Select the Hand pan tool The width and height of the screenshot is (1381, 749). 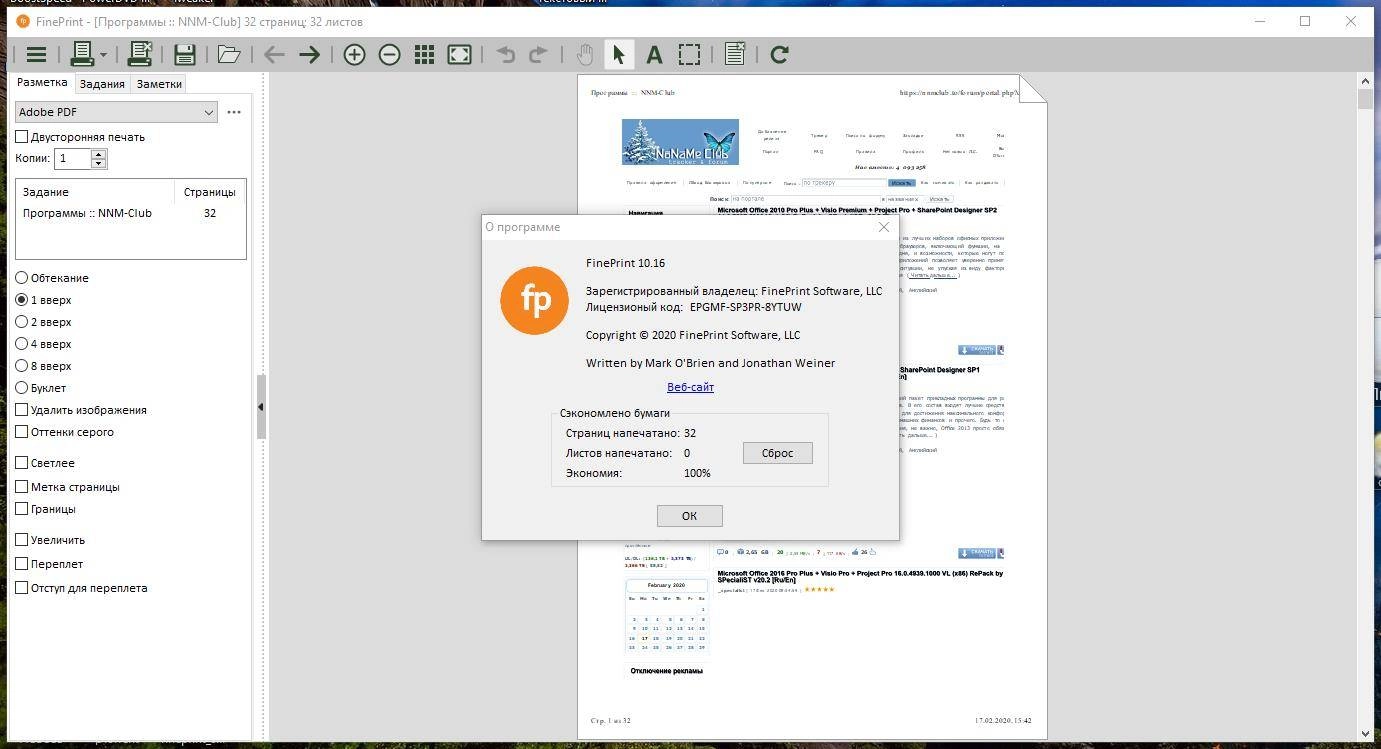pyautogui.click(x=584, y=55)
